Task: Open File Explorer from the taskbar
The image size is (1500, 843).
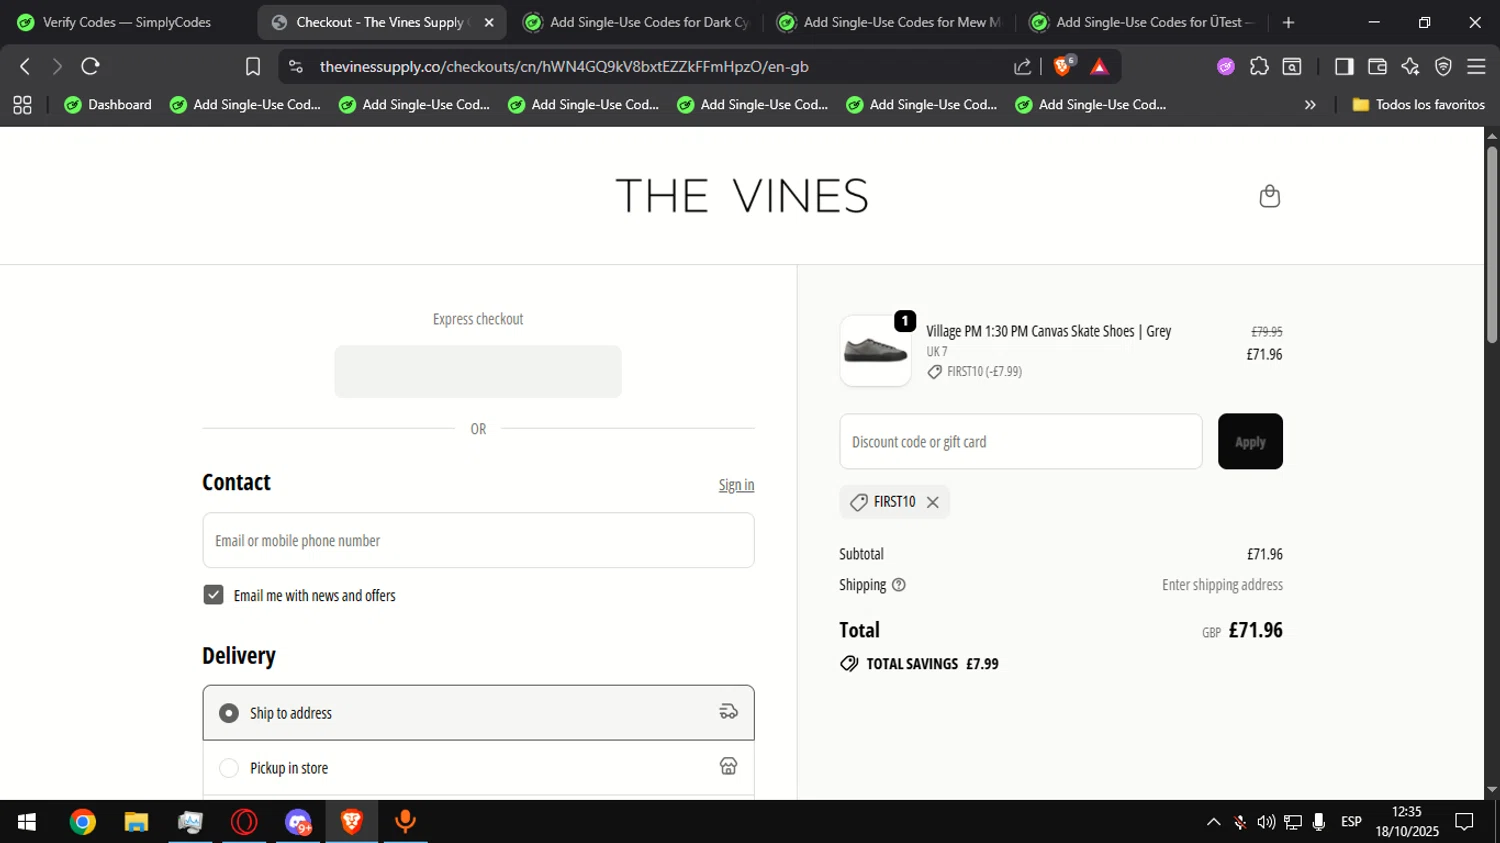Action: 136,822
